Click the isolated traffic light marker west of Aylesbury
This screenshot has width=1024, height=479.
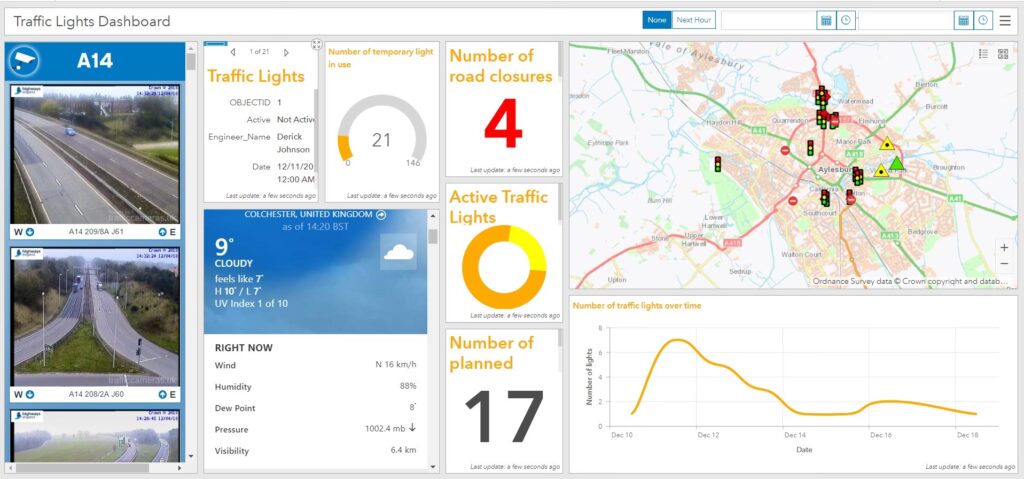click(x=717, y=162)
